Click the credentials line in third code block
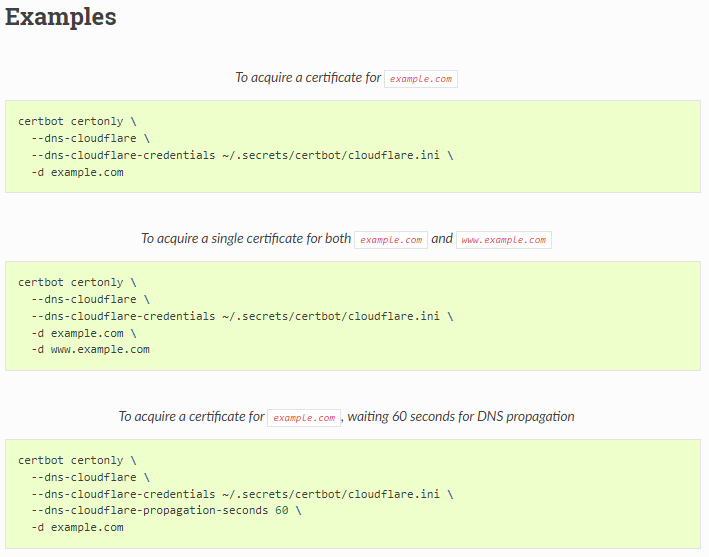This screenshot has width=709, height=557. (242, 494)
